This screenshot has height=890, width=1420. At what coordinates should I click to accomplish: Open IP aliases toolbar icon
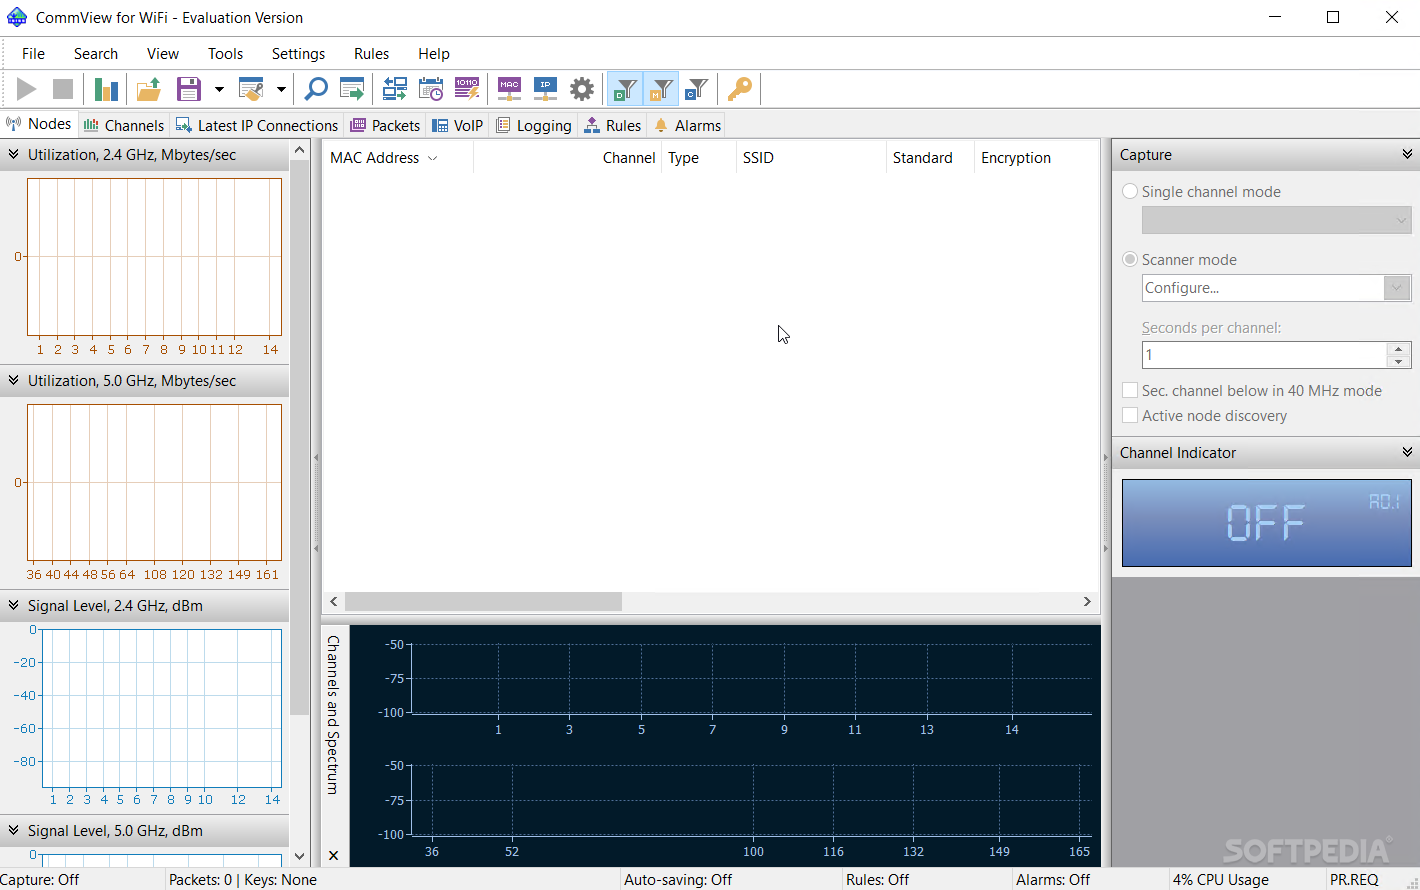[x=546, y=89]
